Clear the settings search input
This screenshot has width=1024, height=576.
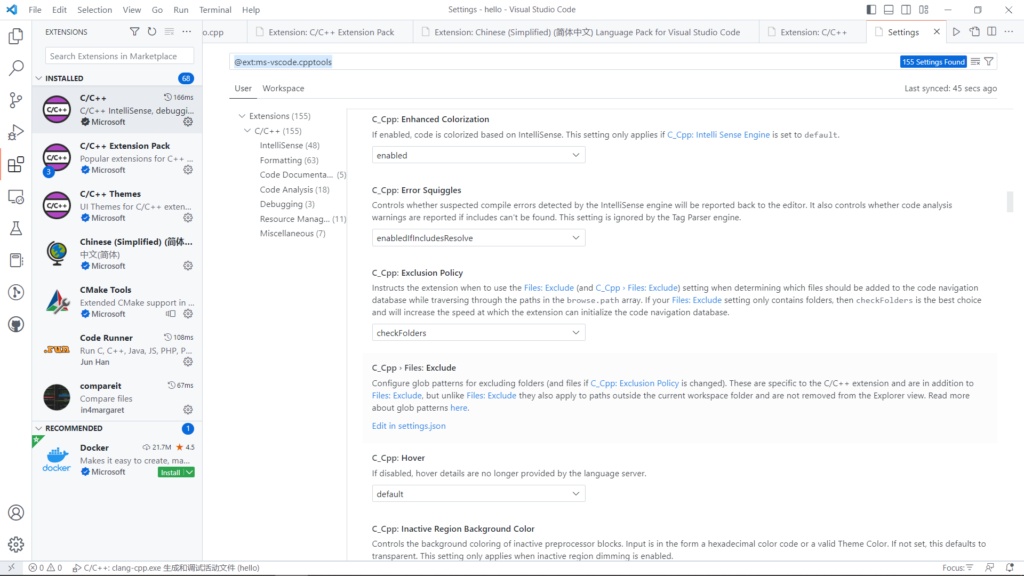[975, 62]
